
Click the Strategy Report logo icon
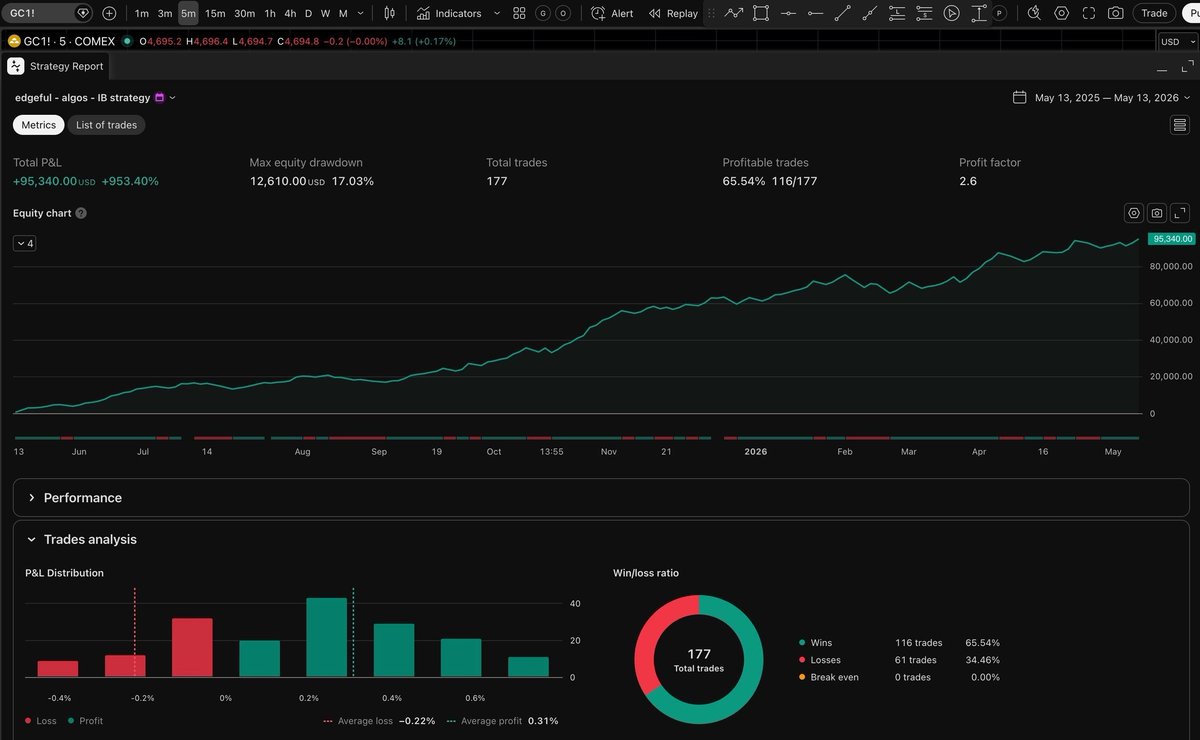(15, 66)
